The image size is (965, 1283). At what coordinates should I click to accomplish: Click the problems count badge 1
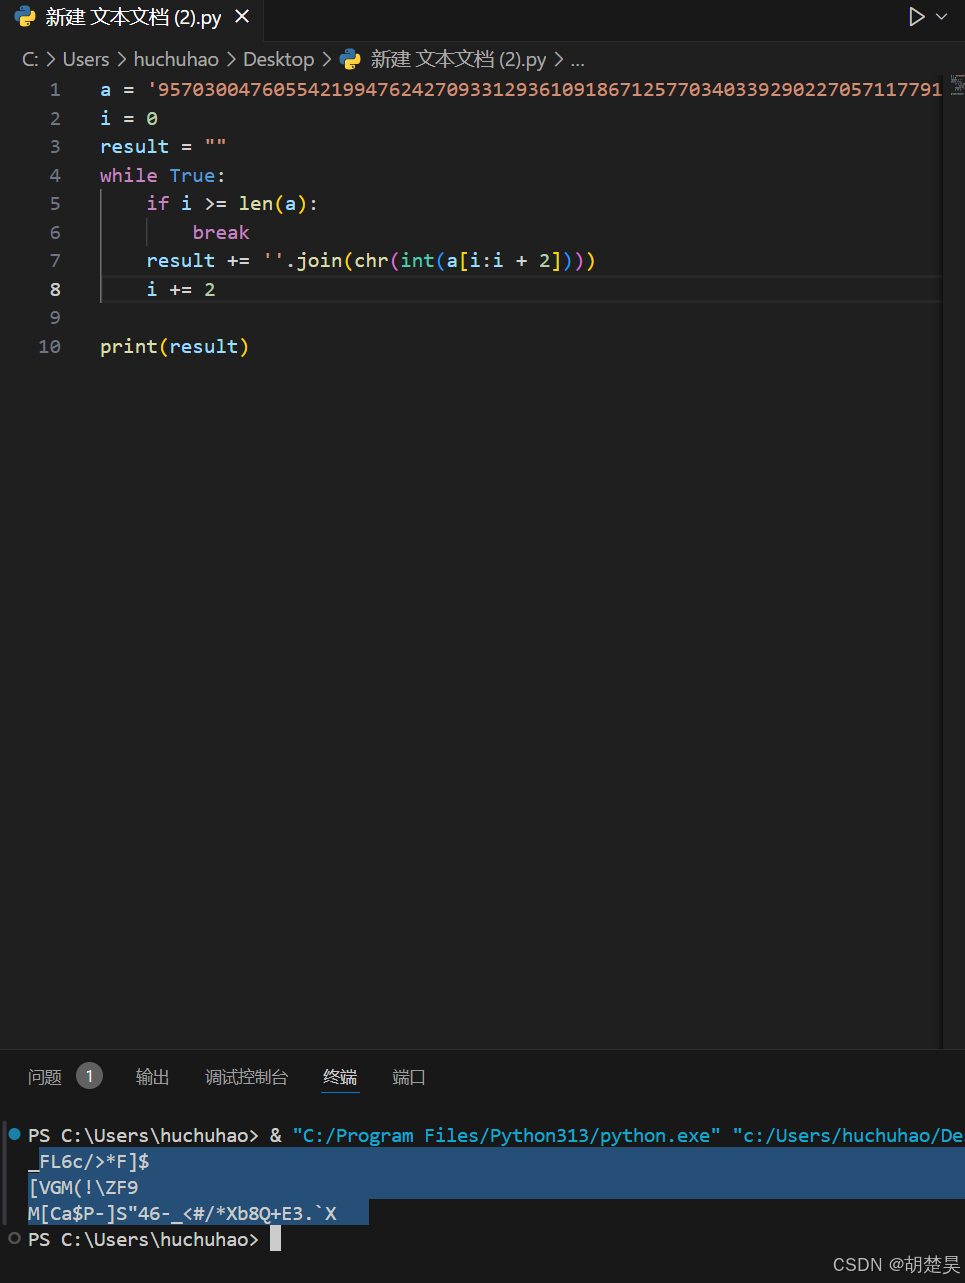point(89,1076)
